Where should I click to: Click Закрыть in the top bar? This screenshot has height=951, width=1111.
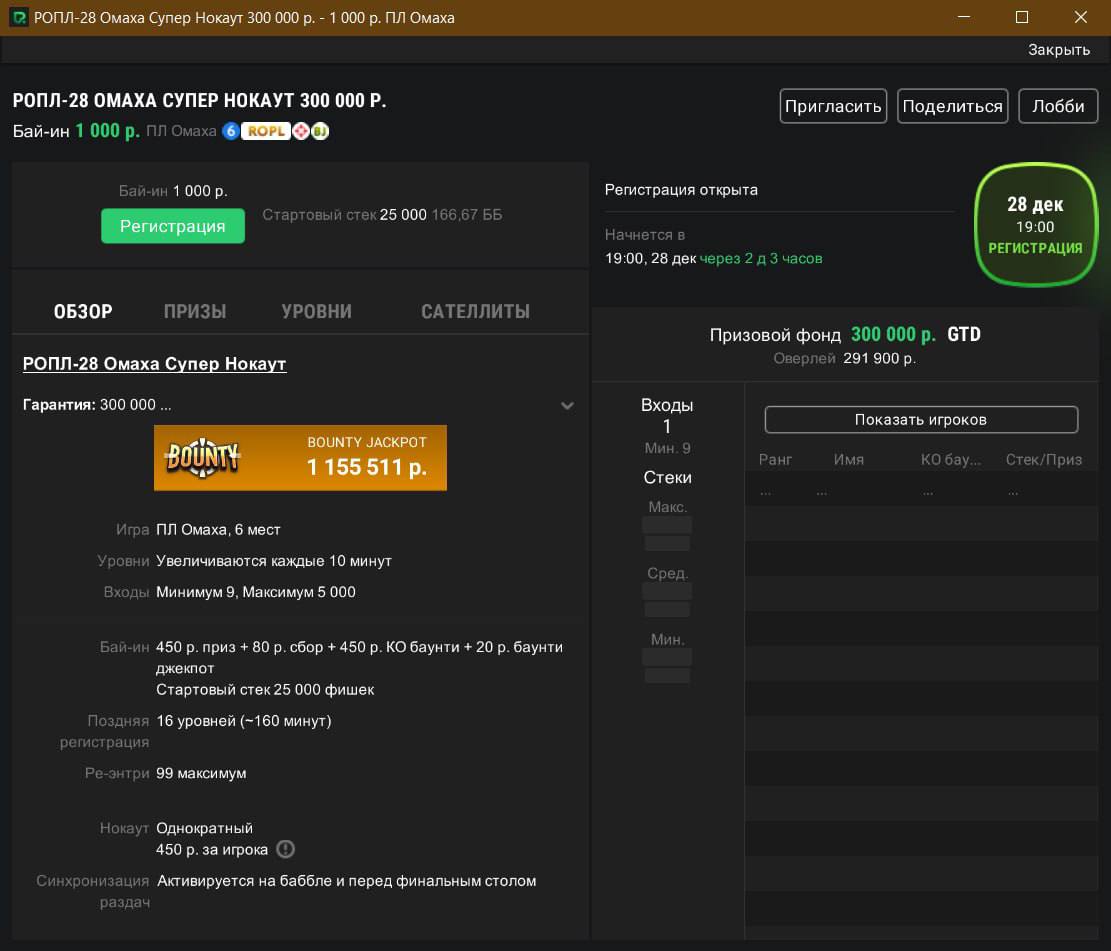(1058, 49)
